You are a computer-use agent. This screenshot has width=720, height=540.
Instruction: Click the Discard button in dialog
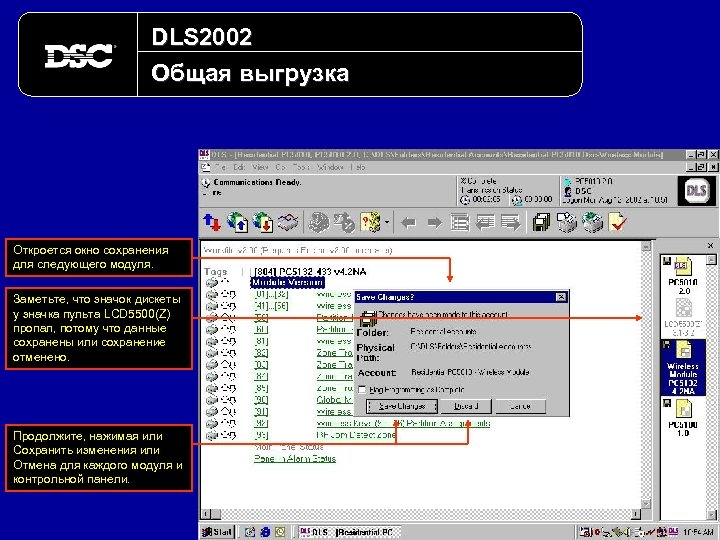pos(466,406)
